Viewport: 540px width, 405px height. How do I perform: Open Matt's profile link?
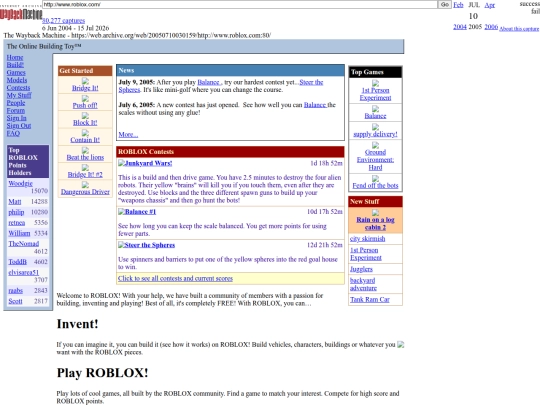pos(15,201)
